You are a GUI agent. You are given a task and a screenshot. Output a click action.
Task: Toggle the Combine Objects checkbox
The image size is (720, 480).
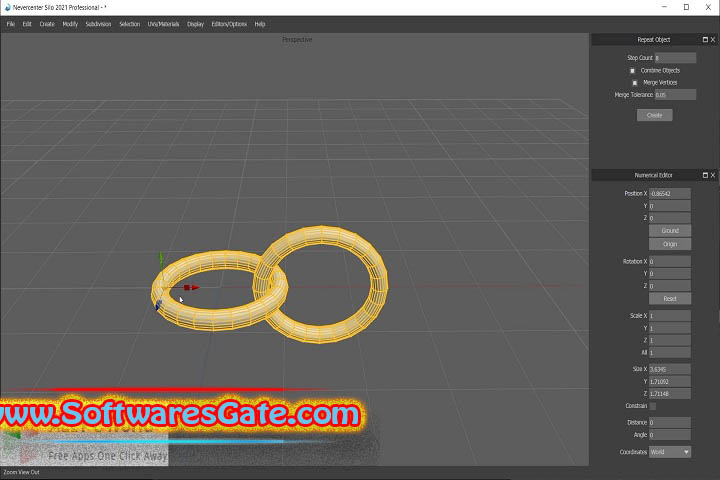(632, 70)
